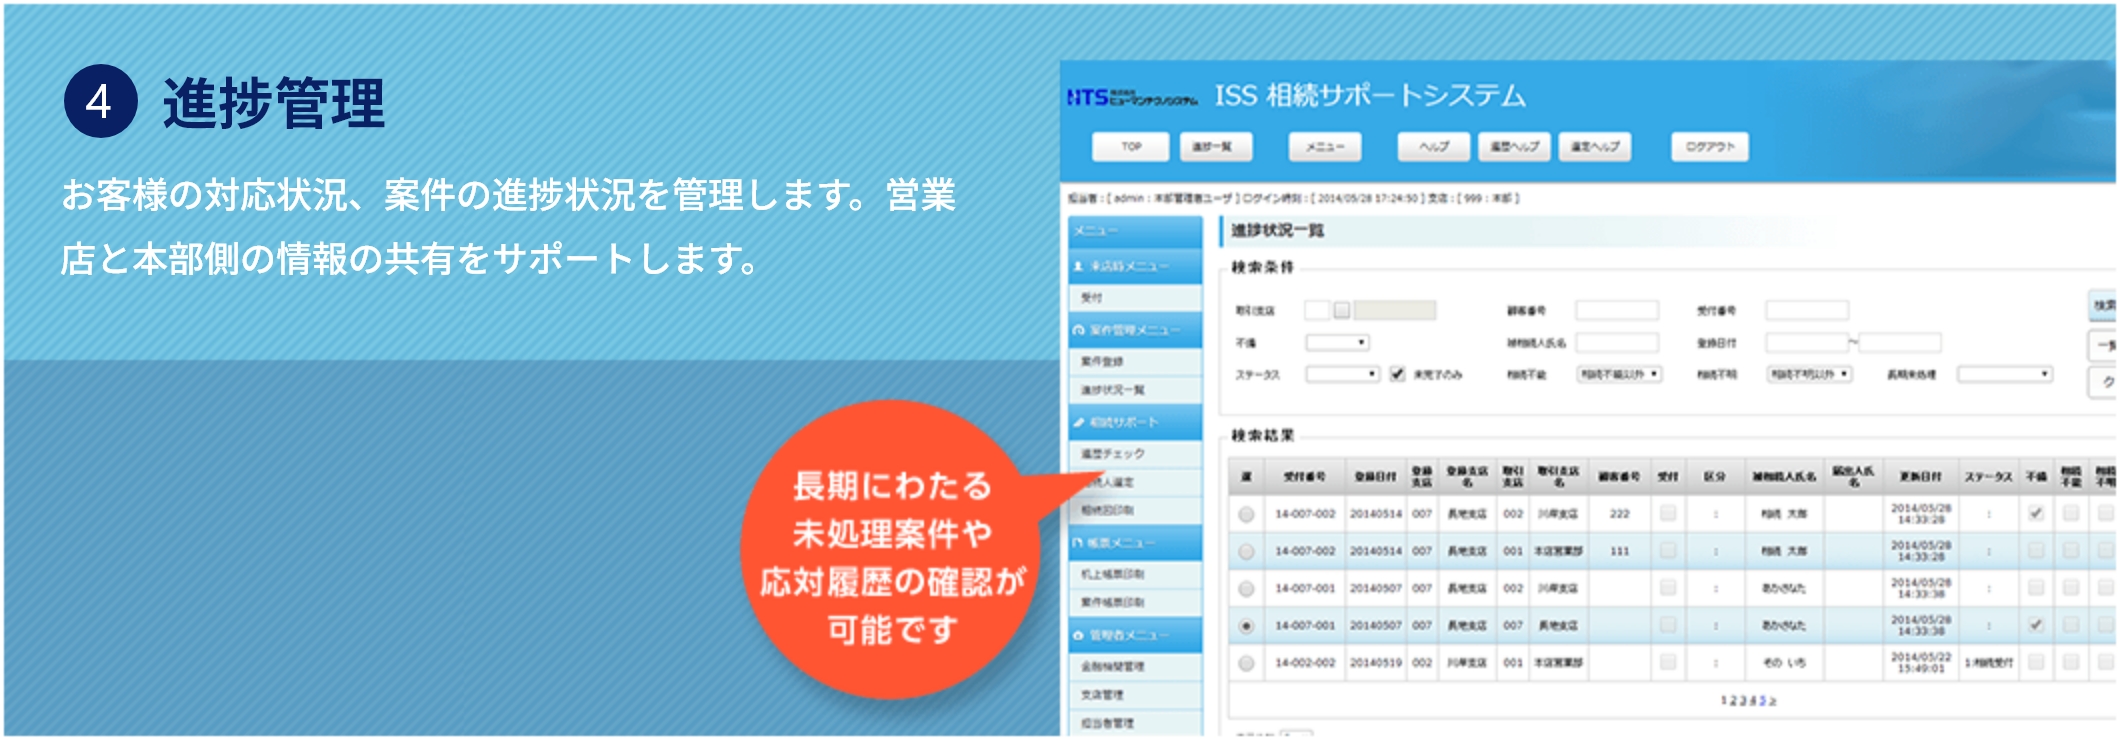Collapse the 来店時メニュー sidebar section
Image resolution: width=2120 pixels, height=740 pixels.
pyautogui.click(x=1135, y=267)
